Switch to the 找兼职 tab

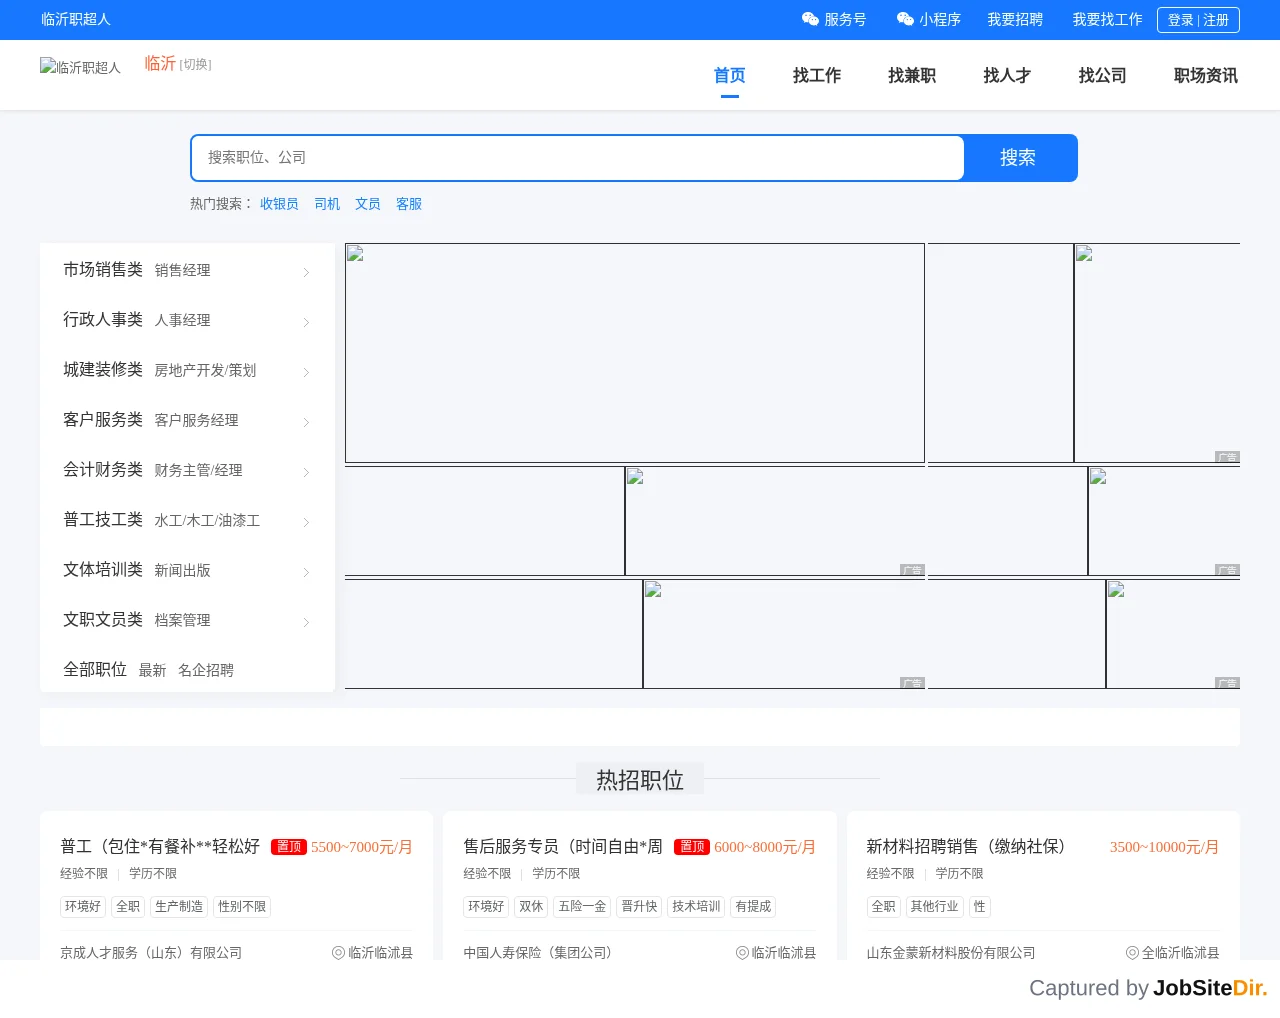[x=912, y=76]
